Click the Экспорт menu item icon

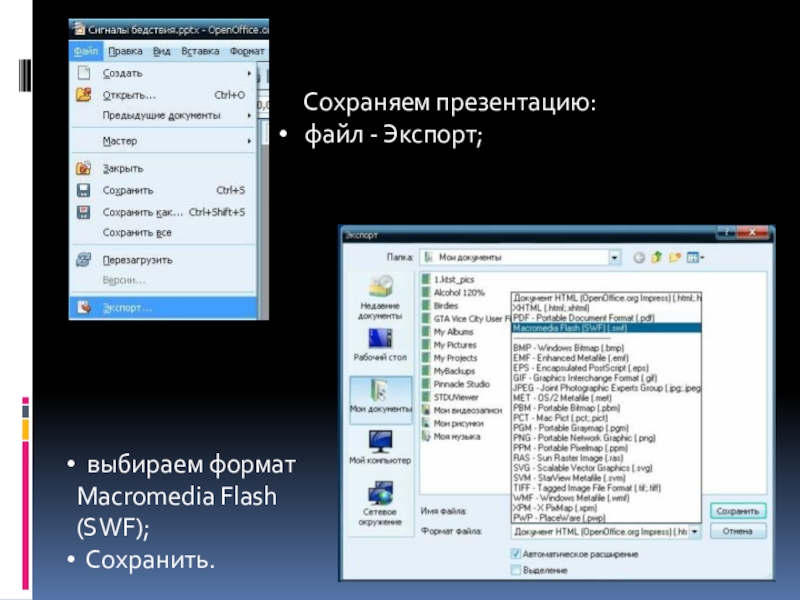pyautogui.click(x=83, y=307)
